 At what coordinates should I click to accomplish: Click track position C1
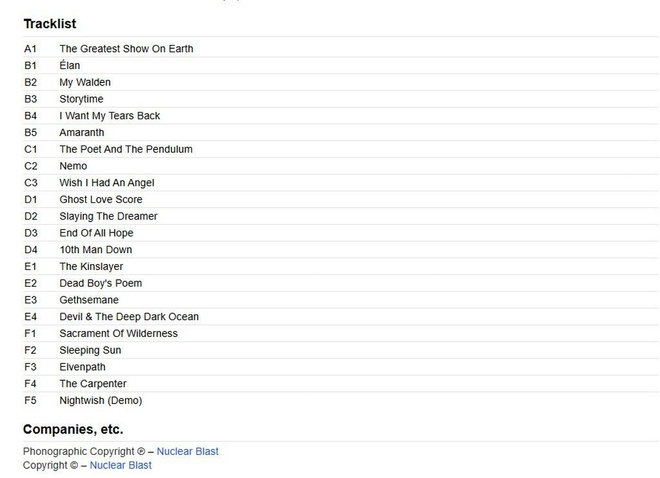pos(31,149)
